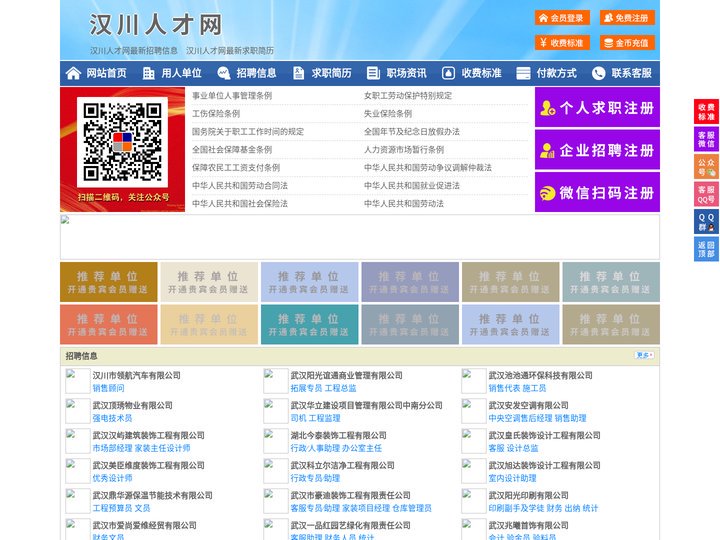Click the news icon beside 职场资讯
The image size is (720, 540).
tap(373, 73)
